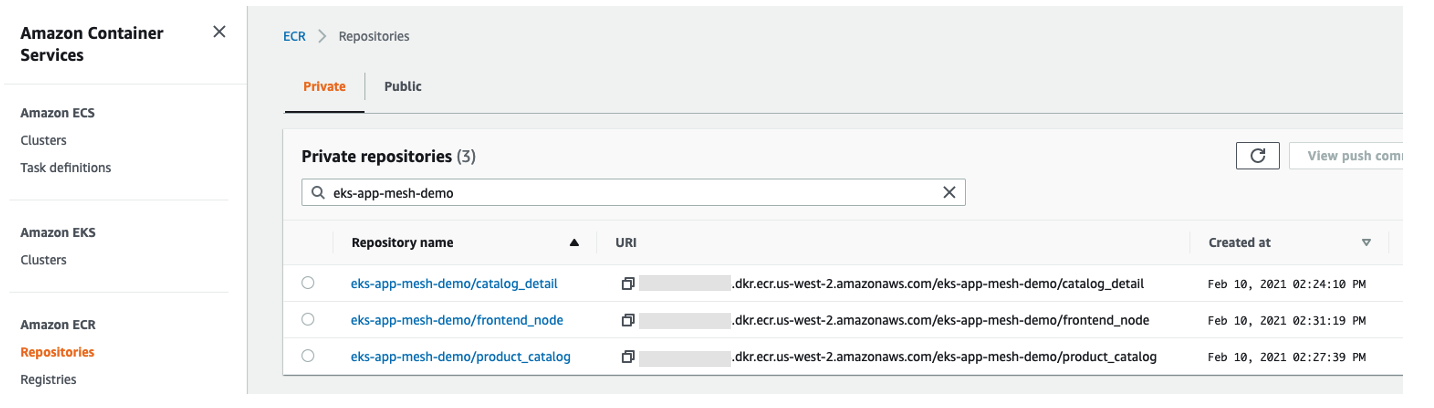
Task: Copy URI of frontend_node repository
Action: point(628,320)
